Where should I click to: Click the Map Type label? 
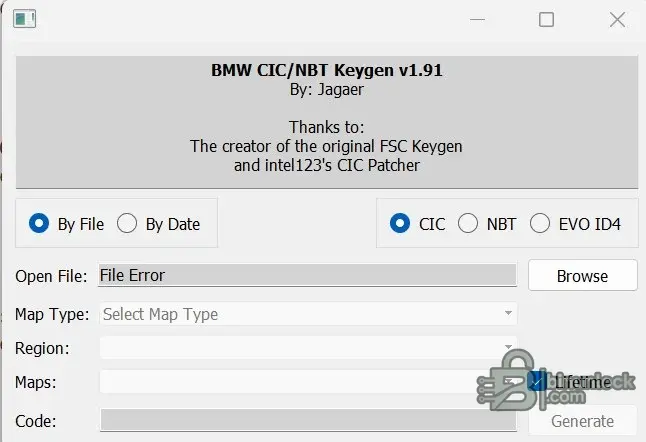52,314
